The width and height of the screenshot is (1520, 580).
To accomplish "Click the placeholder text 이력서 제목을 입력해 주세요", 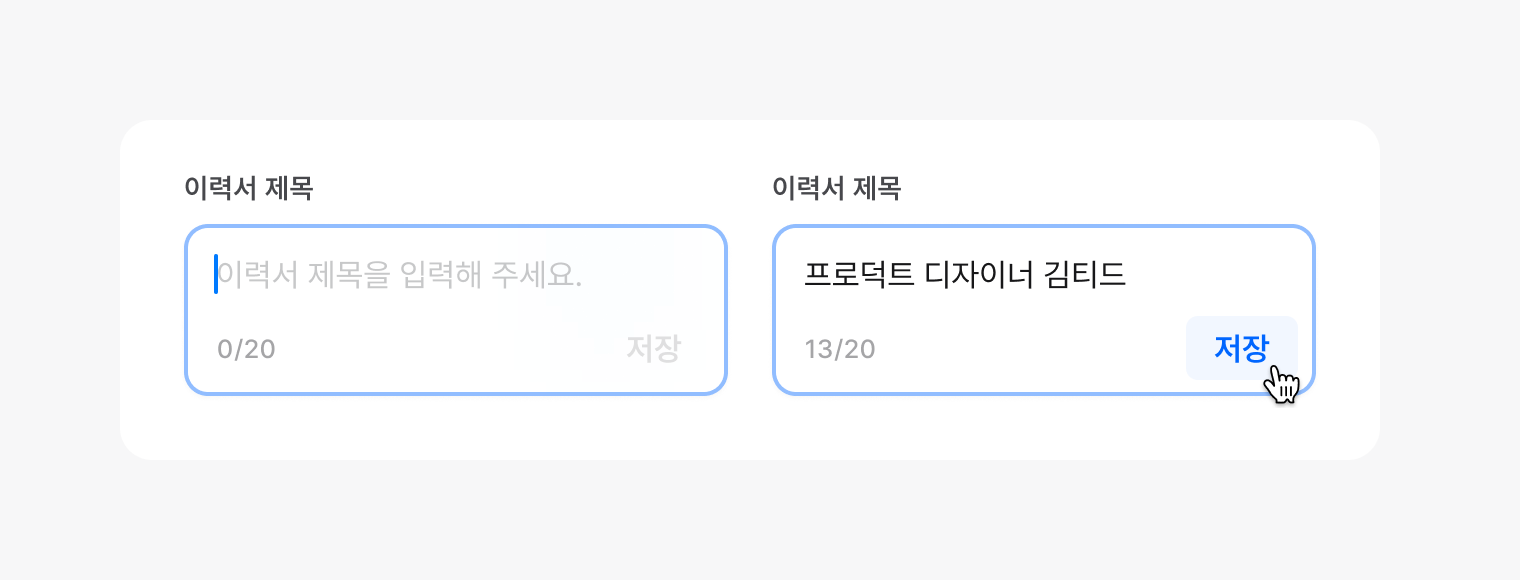I will (400, 275).
